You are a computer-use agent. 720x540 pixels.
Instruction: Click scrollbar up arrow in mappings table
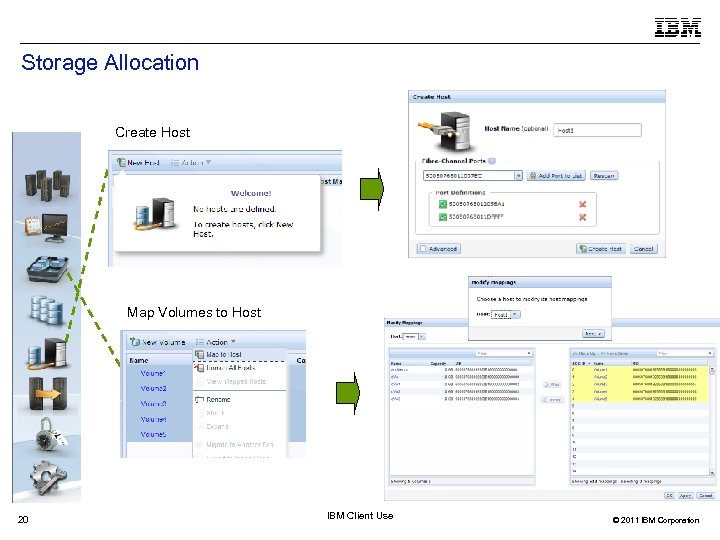click(712, 369)
